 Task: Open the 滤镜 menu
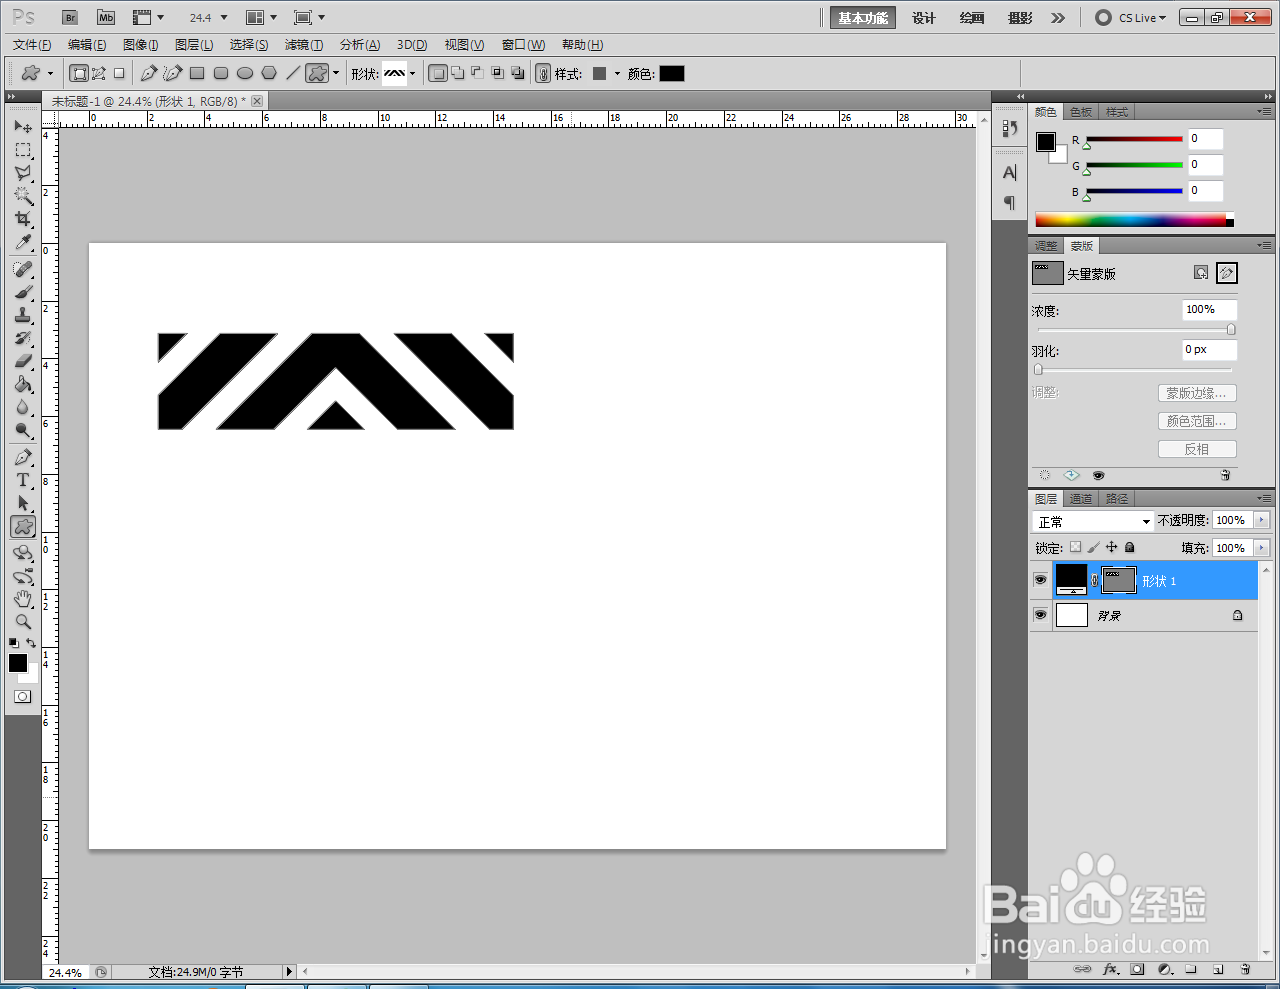click(x=304, y=45)
